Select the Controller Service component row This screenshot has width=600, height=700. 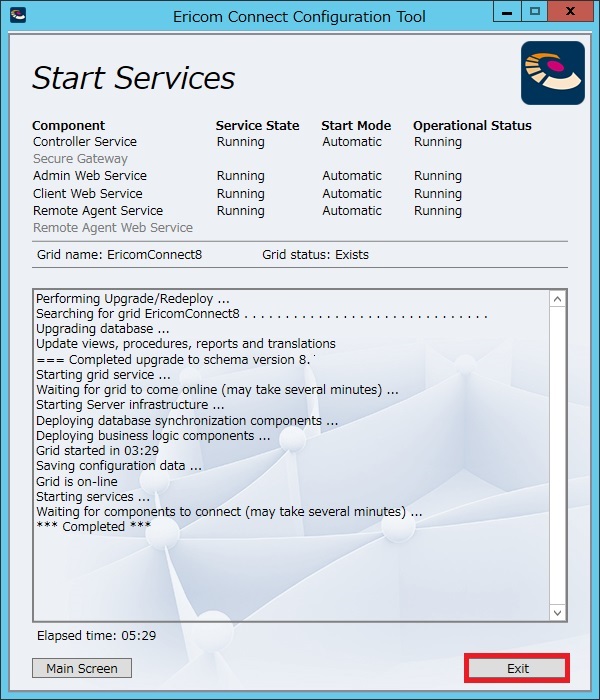pyautogui.click(x=85, y=142)
